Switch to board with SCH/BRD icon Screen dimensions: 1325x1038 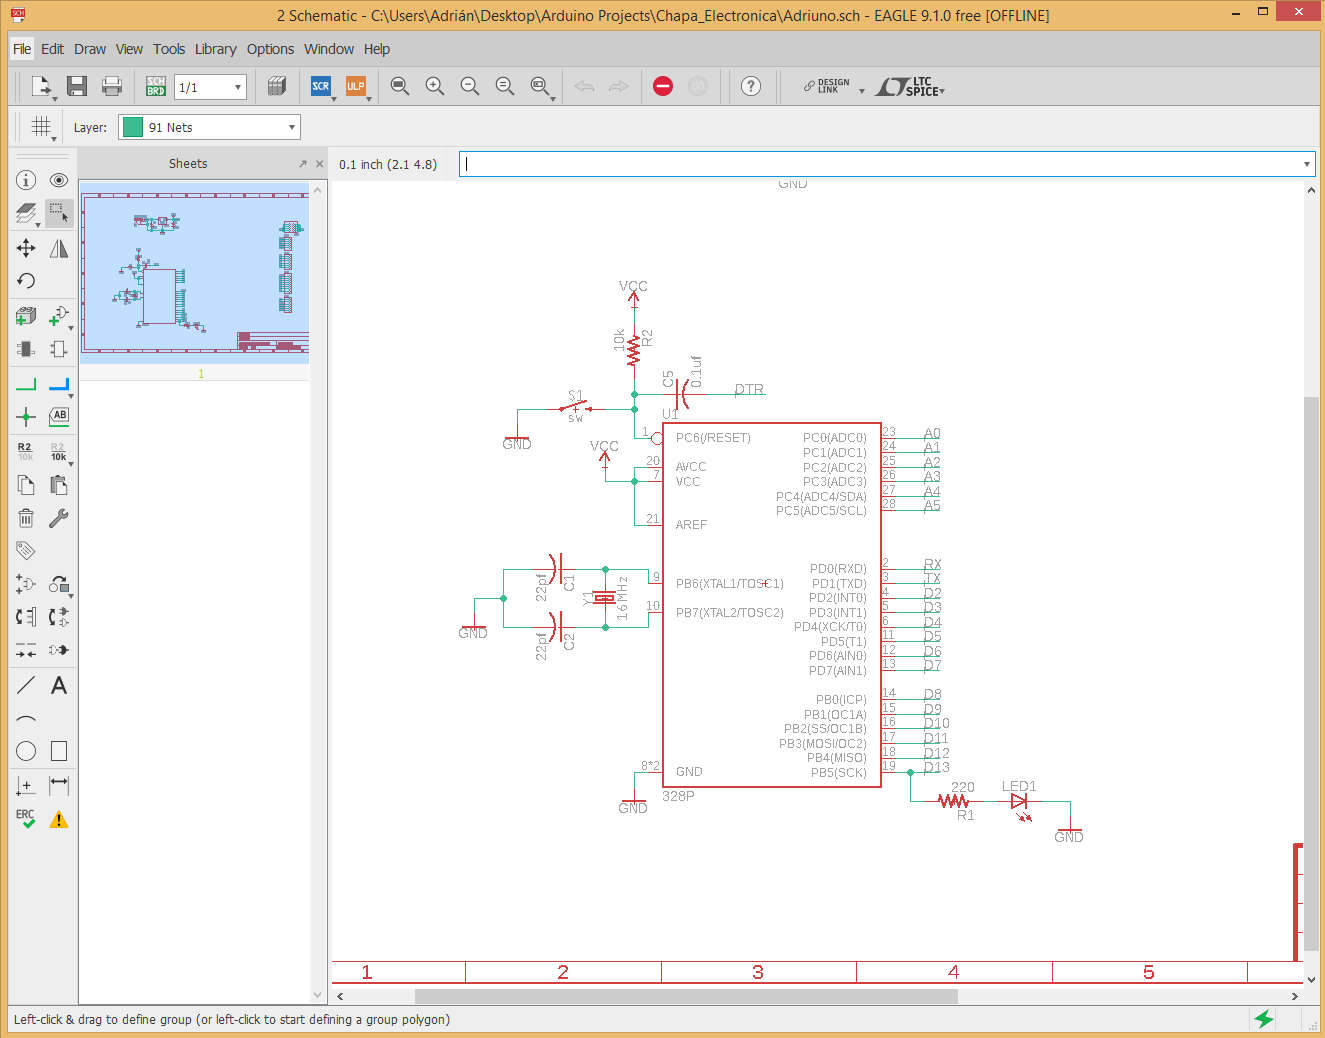[156, 87]
